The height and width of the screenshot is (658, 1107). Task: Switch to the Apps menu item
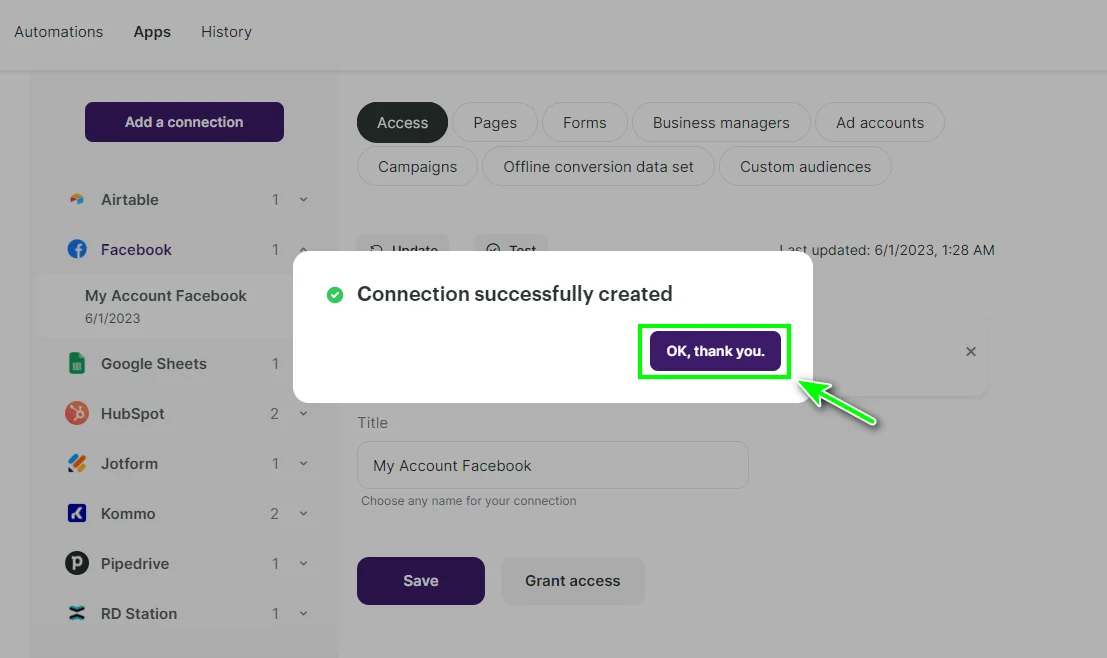[x=152, y=31]
